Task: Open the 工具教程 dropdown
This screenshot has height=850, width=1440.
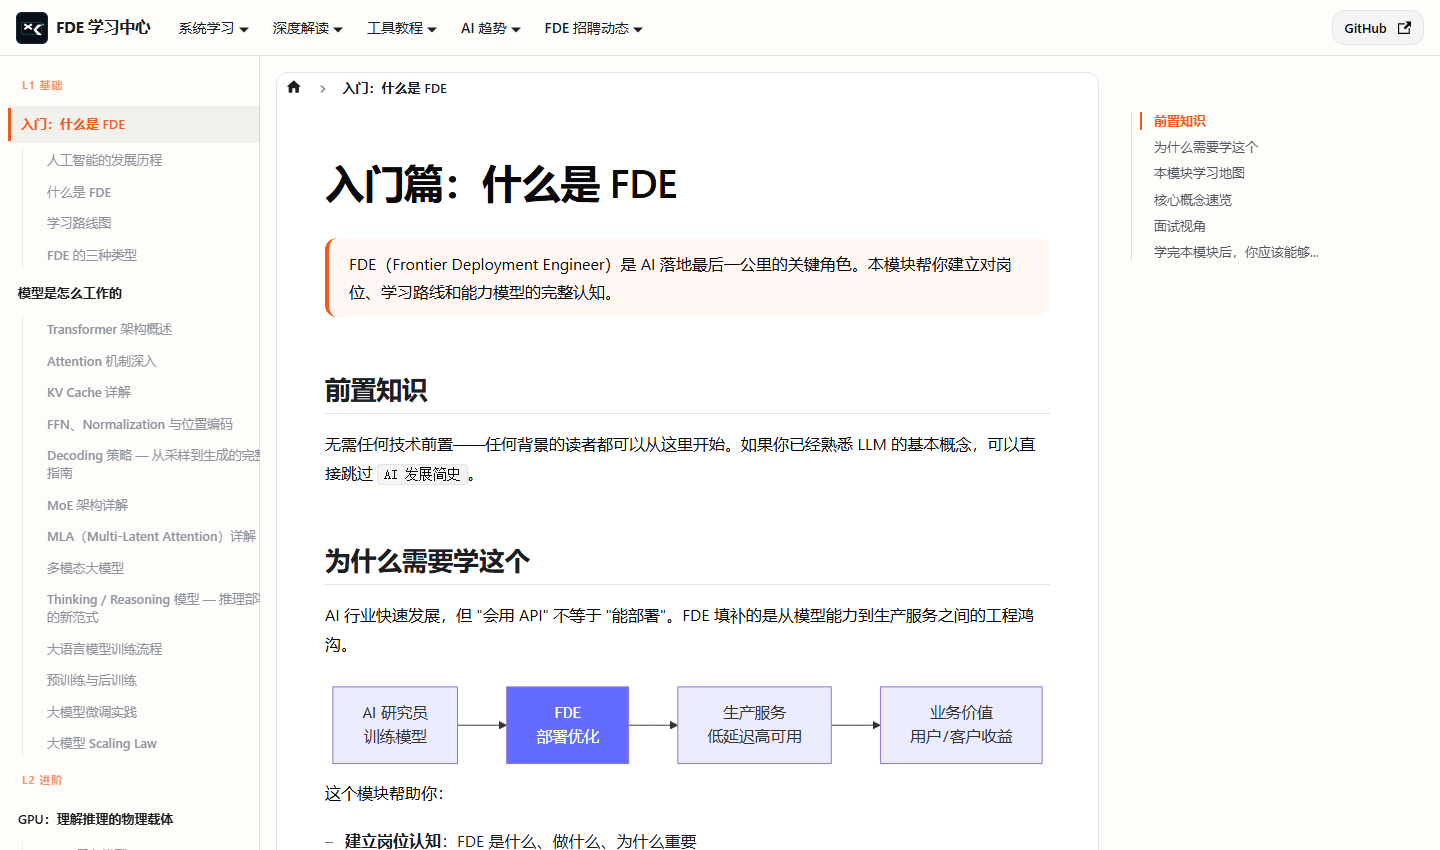Action: pos(401,28)
